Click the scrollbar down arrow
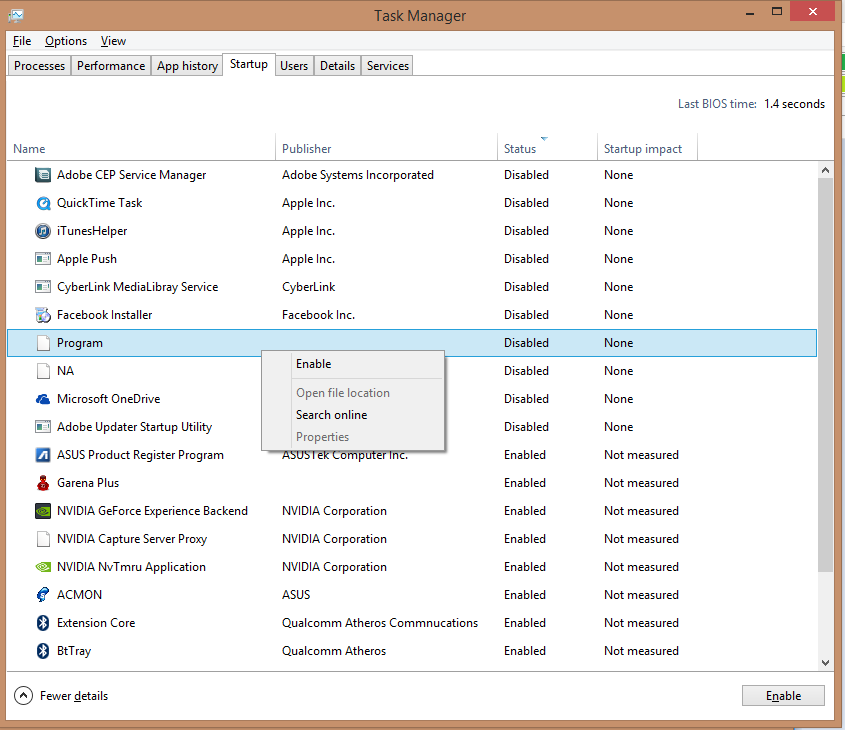845x730 pixels. point(825,663)
